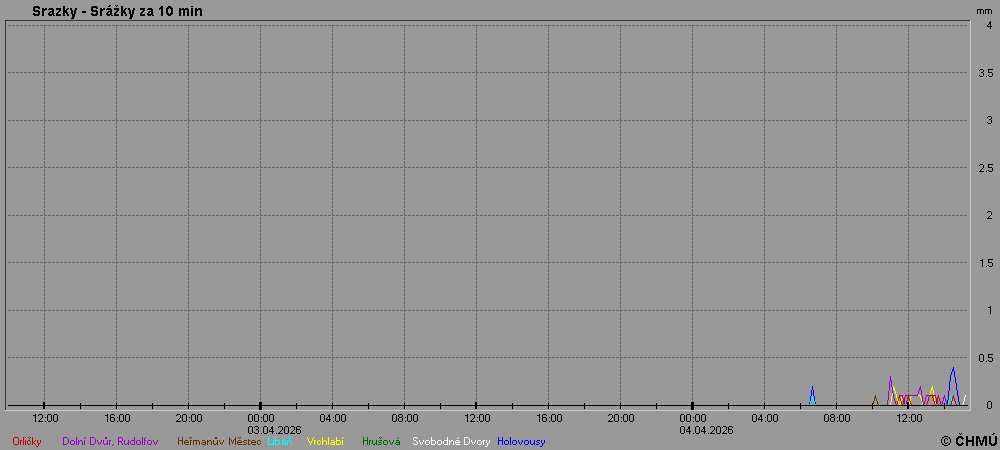Click the 04.04.2026 date label
The image size is (1000, 450).
point(706,430)
